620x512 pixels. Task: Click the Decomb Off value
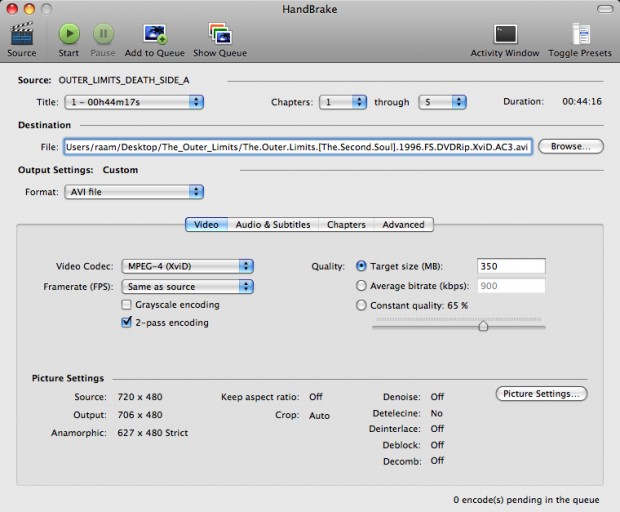tap(437, 461)
